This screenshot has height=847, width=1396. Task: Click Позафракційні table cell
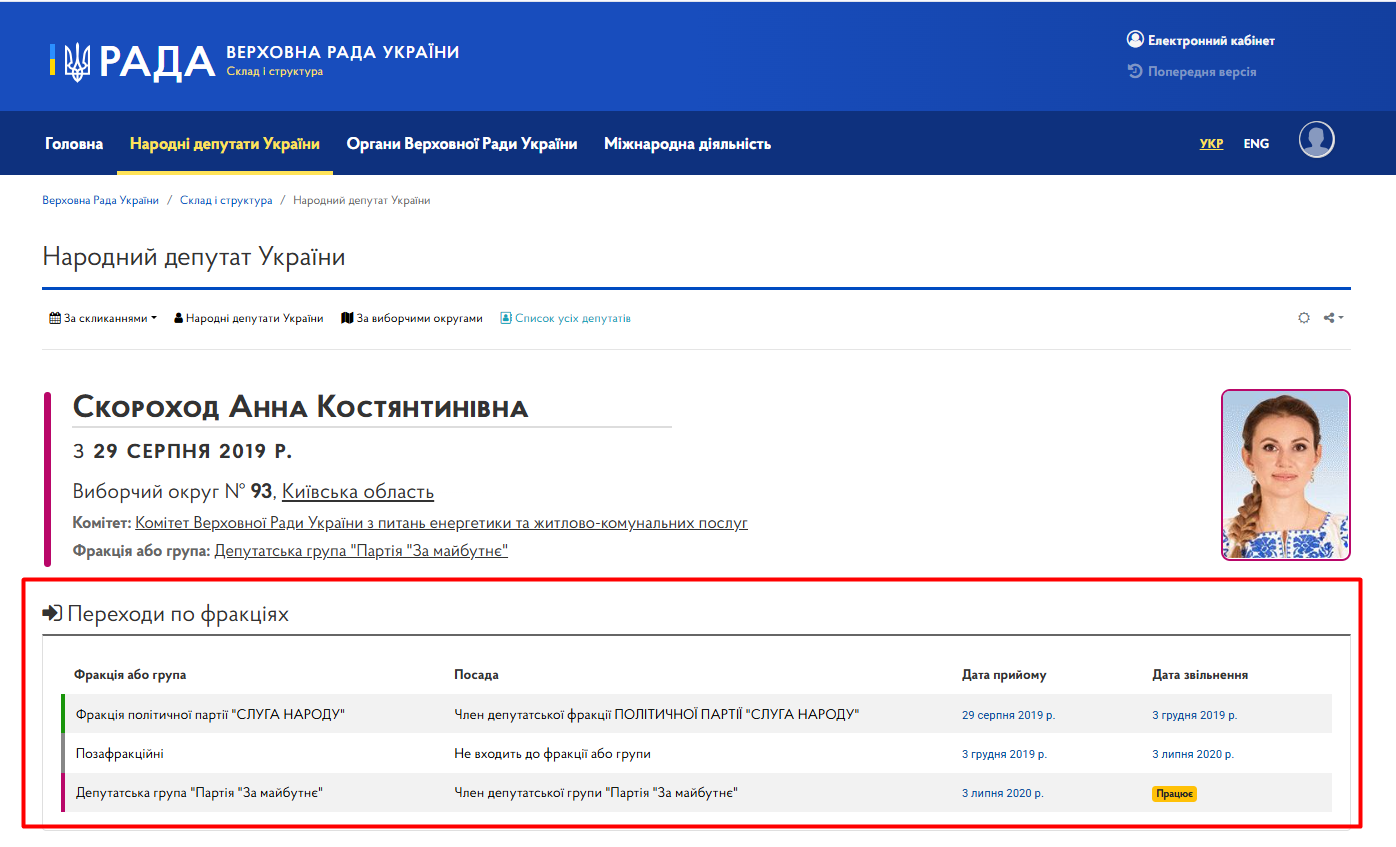point(119,753)
